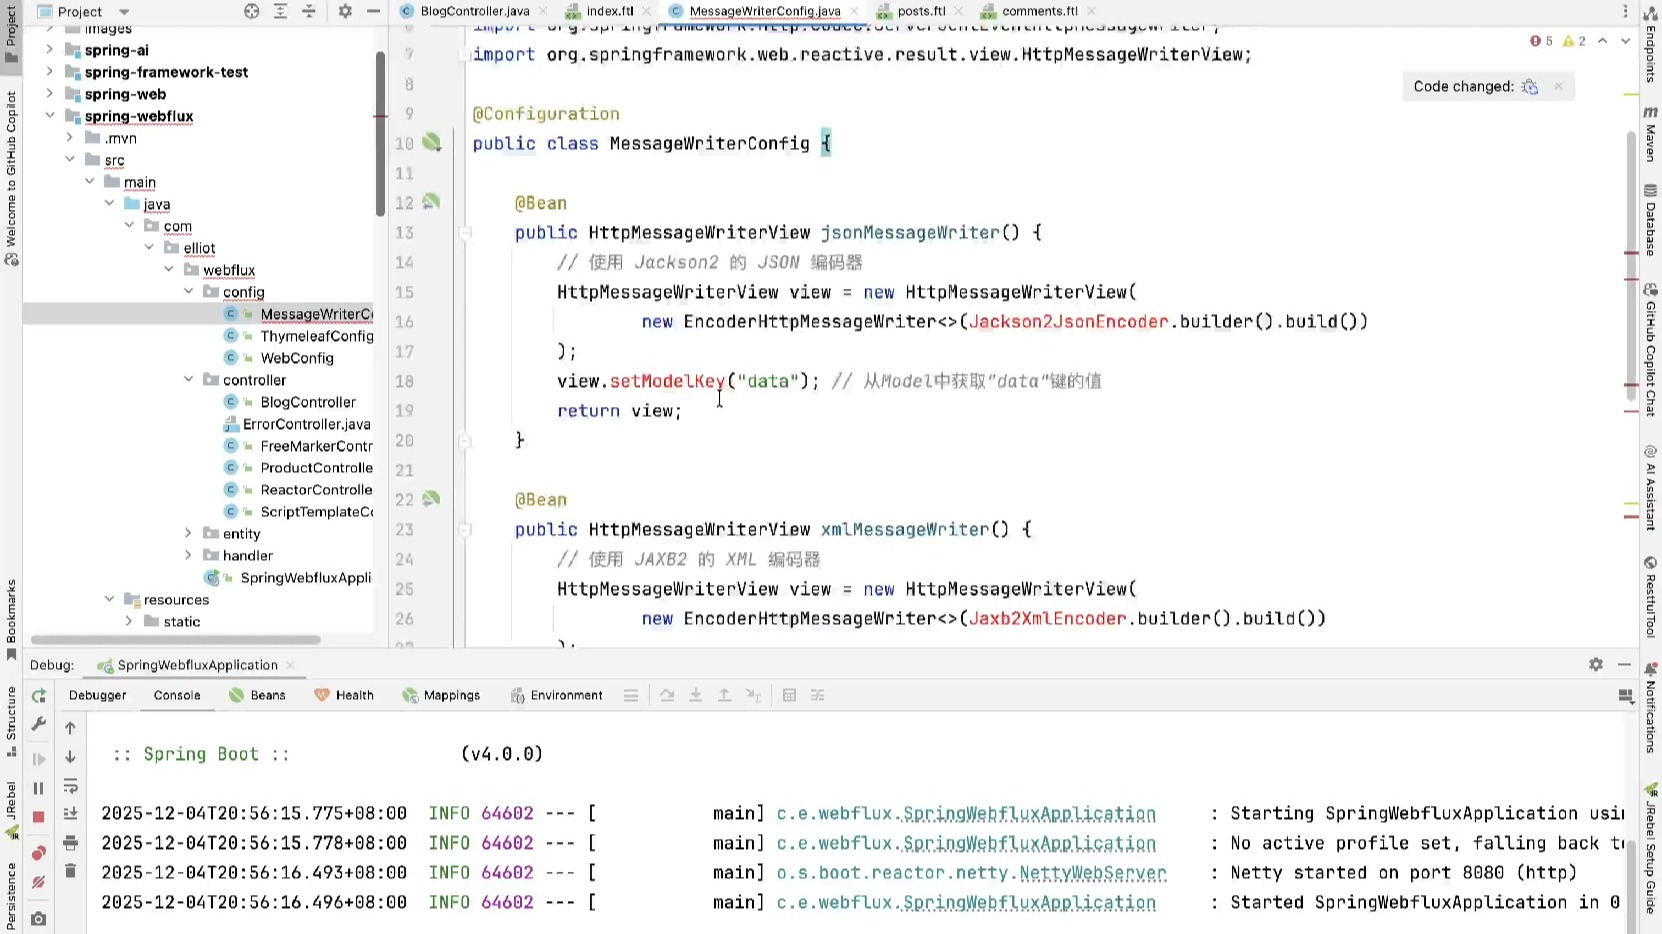This screenshot has height=934, width=1662.
Task: Click the Spring bean gutter icon on line 10
Action: click(x=431, y=143)
